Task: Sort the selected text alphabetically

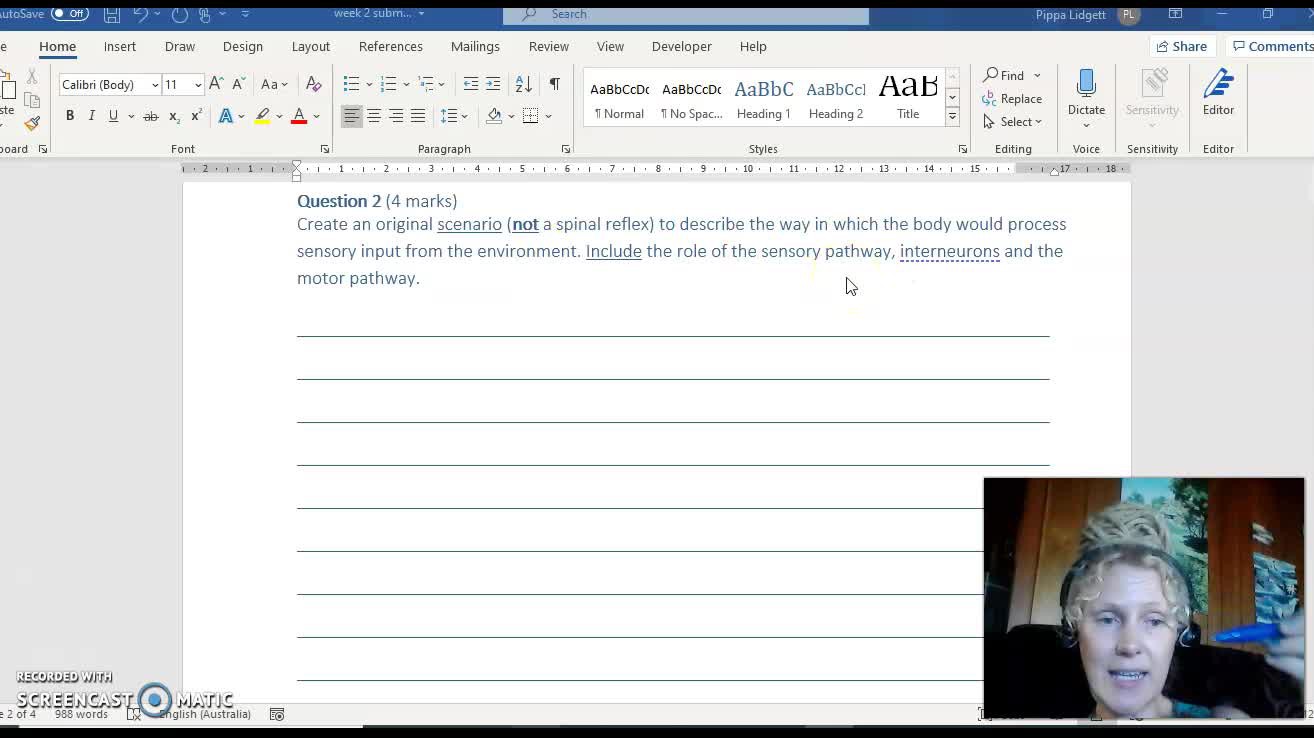Action: 523,84
